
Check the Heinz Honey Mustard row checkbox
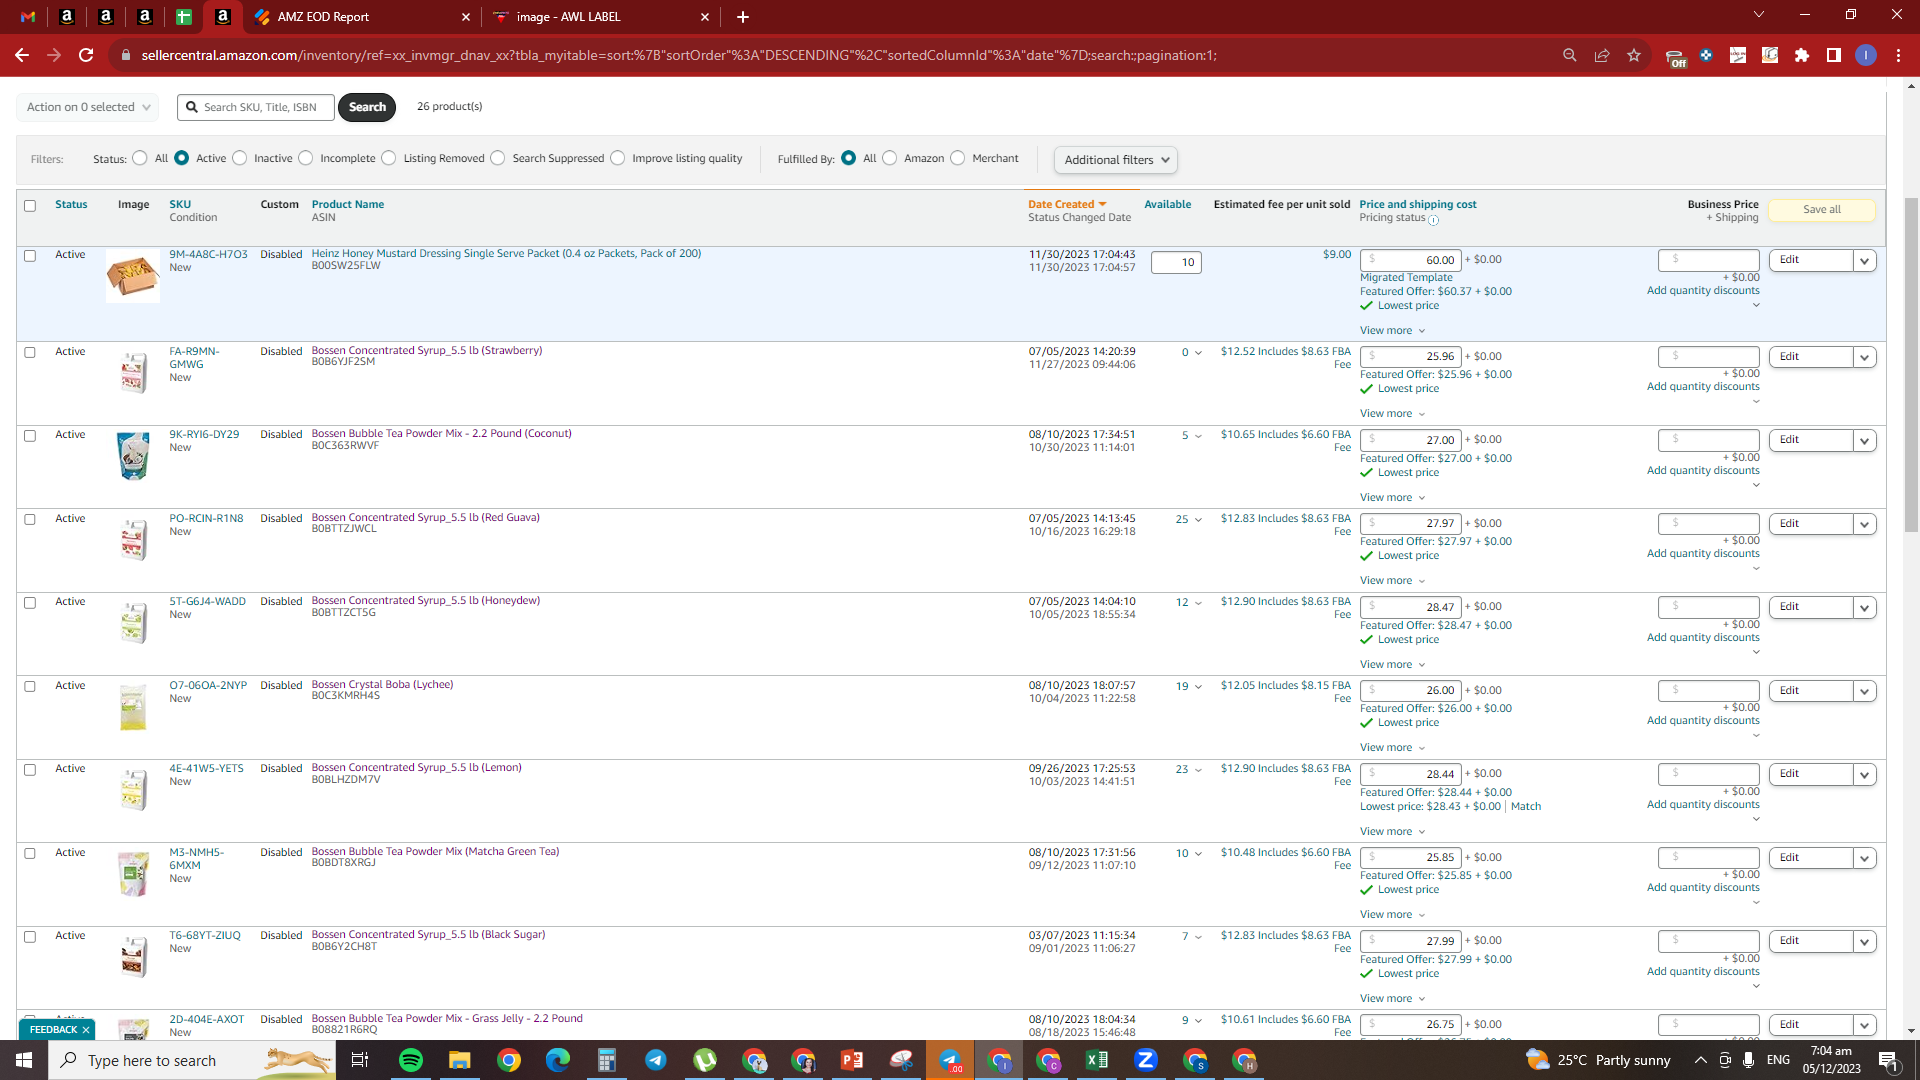30,256
